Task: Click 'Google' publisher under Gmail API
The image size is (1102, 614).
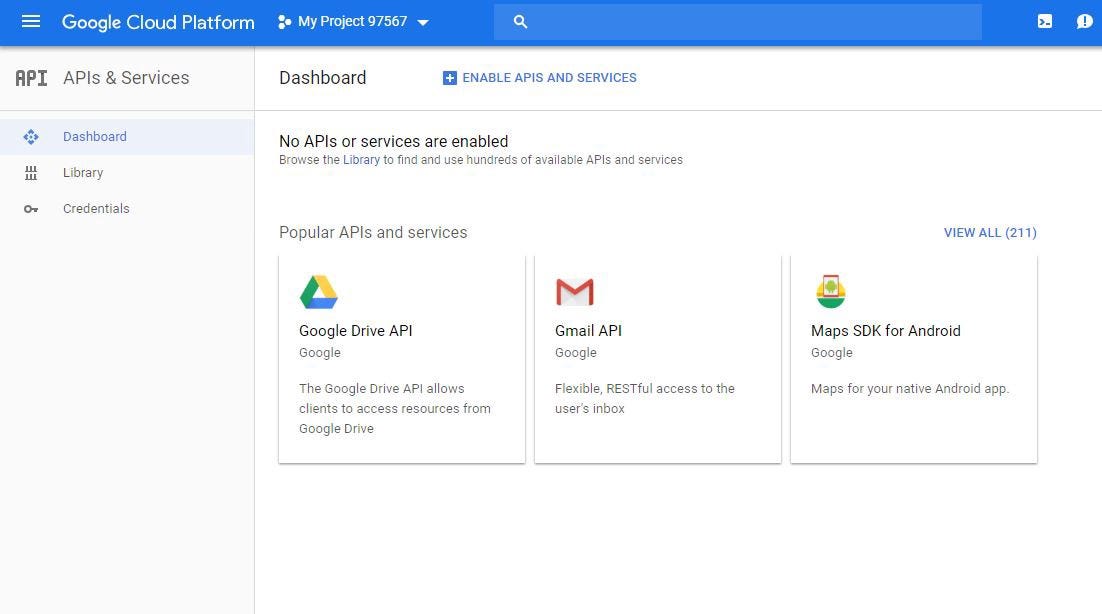Action: pyautogui.click(x=576, y=353)
